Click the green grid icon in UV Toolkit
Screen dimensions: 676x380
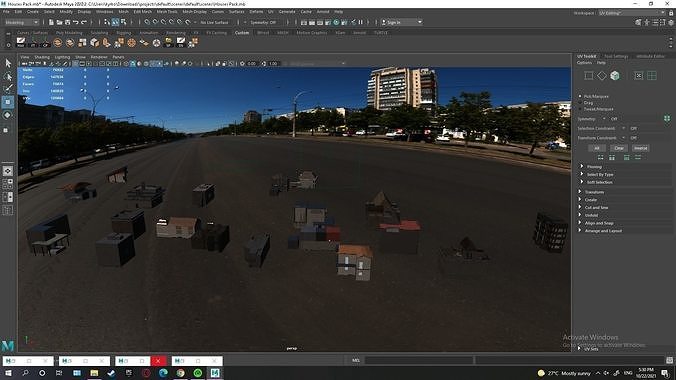coord(652,75)
